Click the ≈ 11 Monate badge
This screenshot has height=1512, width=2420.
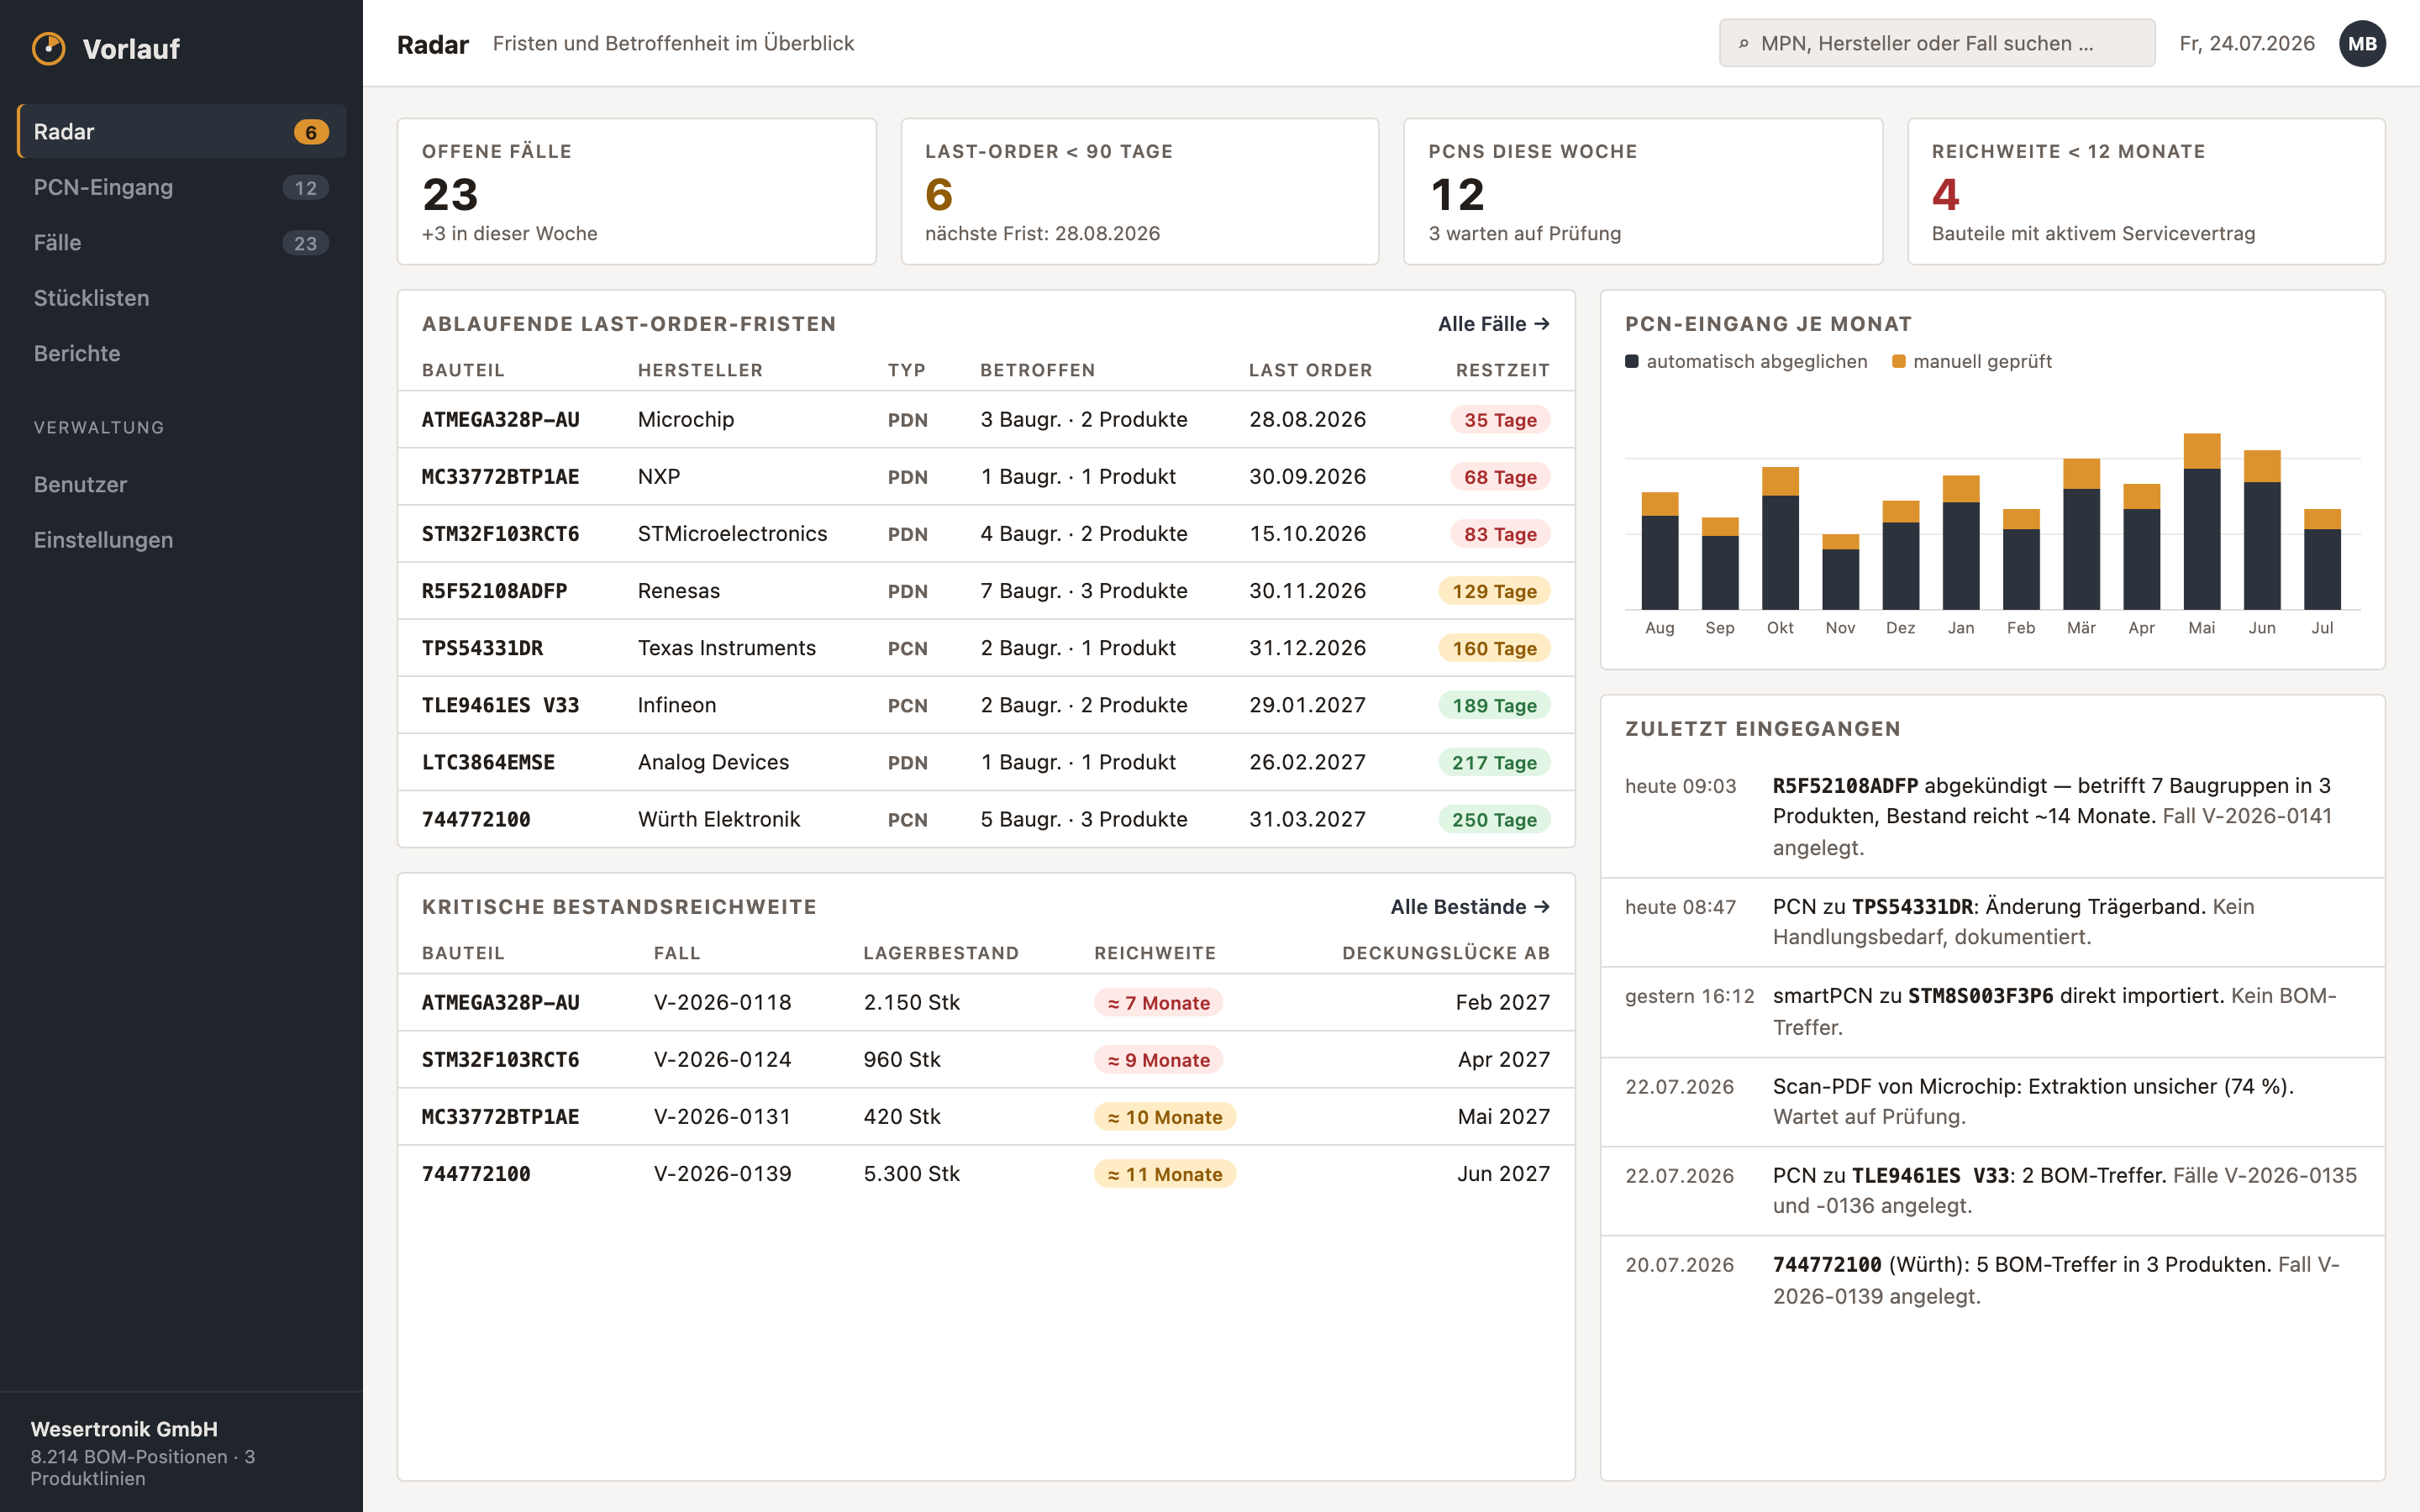point(1165,1173)
